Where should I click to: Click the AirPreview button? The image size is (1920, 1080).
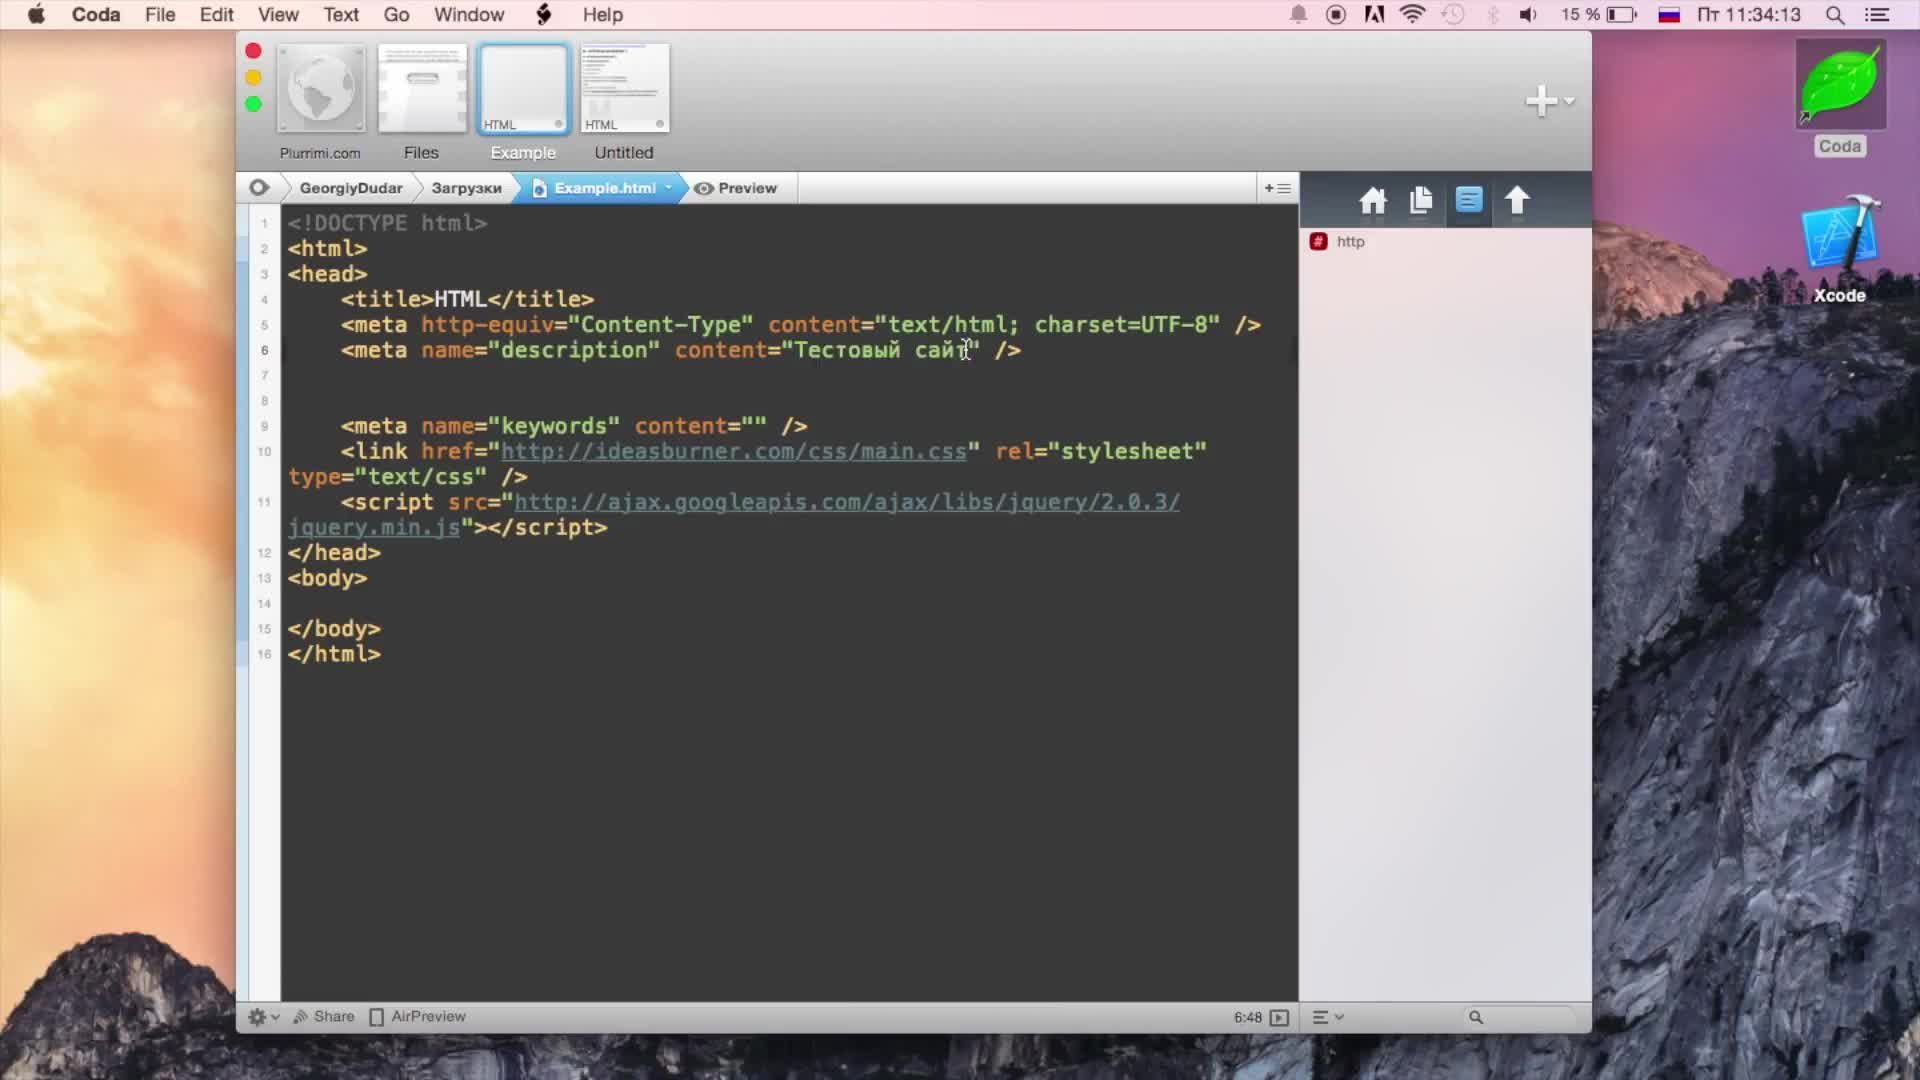[x=417, y=1016]
